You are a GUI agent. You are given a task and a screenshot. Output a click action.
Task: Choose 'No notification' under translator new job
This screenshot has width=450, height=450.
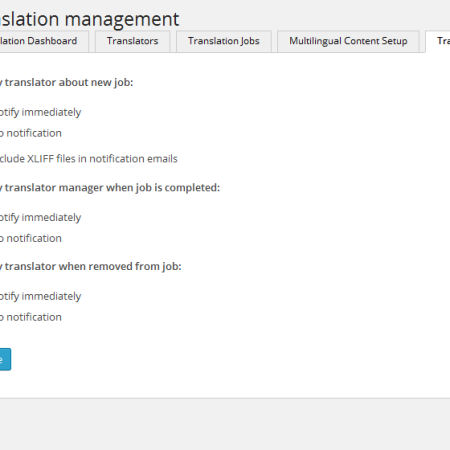pos(31,133)
